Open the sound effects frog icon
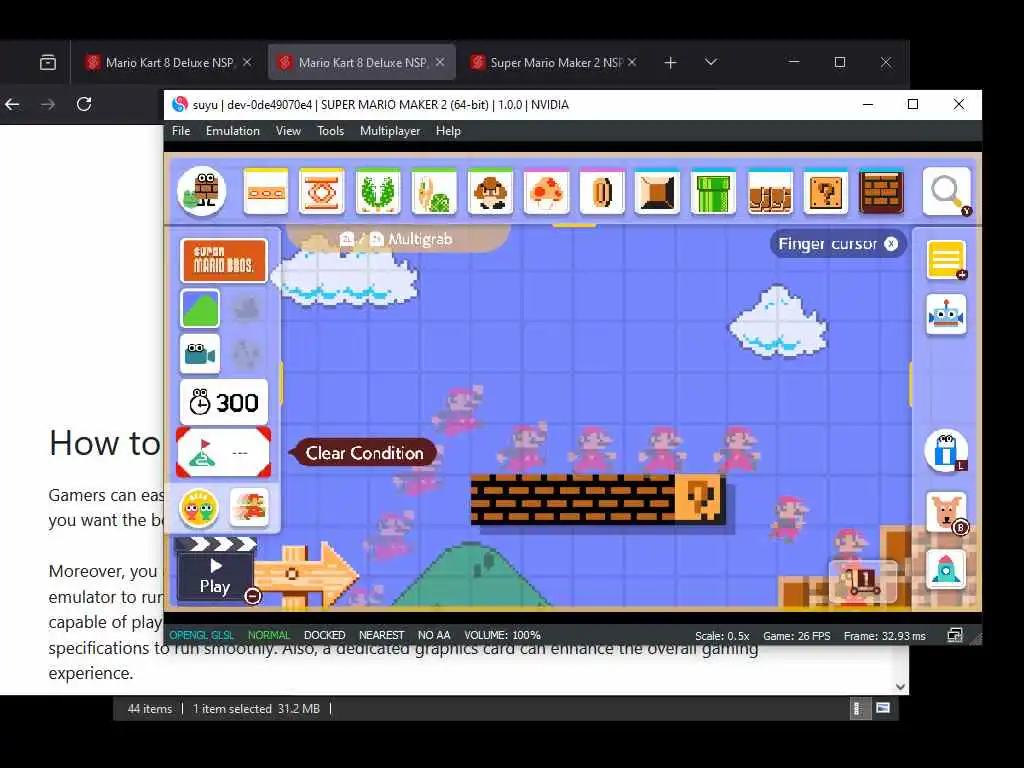The height and width of the screenshot is (768, 1024). pyautogui.click(x=199, y=508)
